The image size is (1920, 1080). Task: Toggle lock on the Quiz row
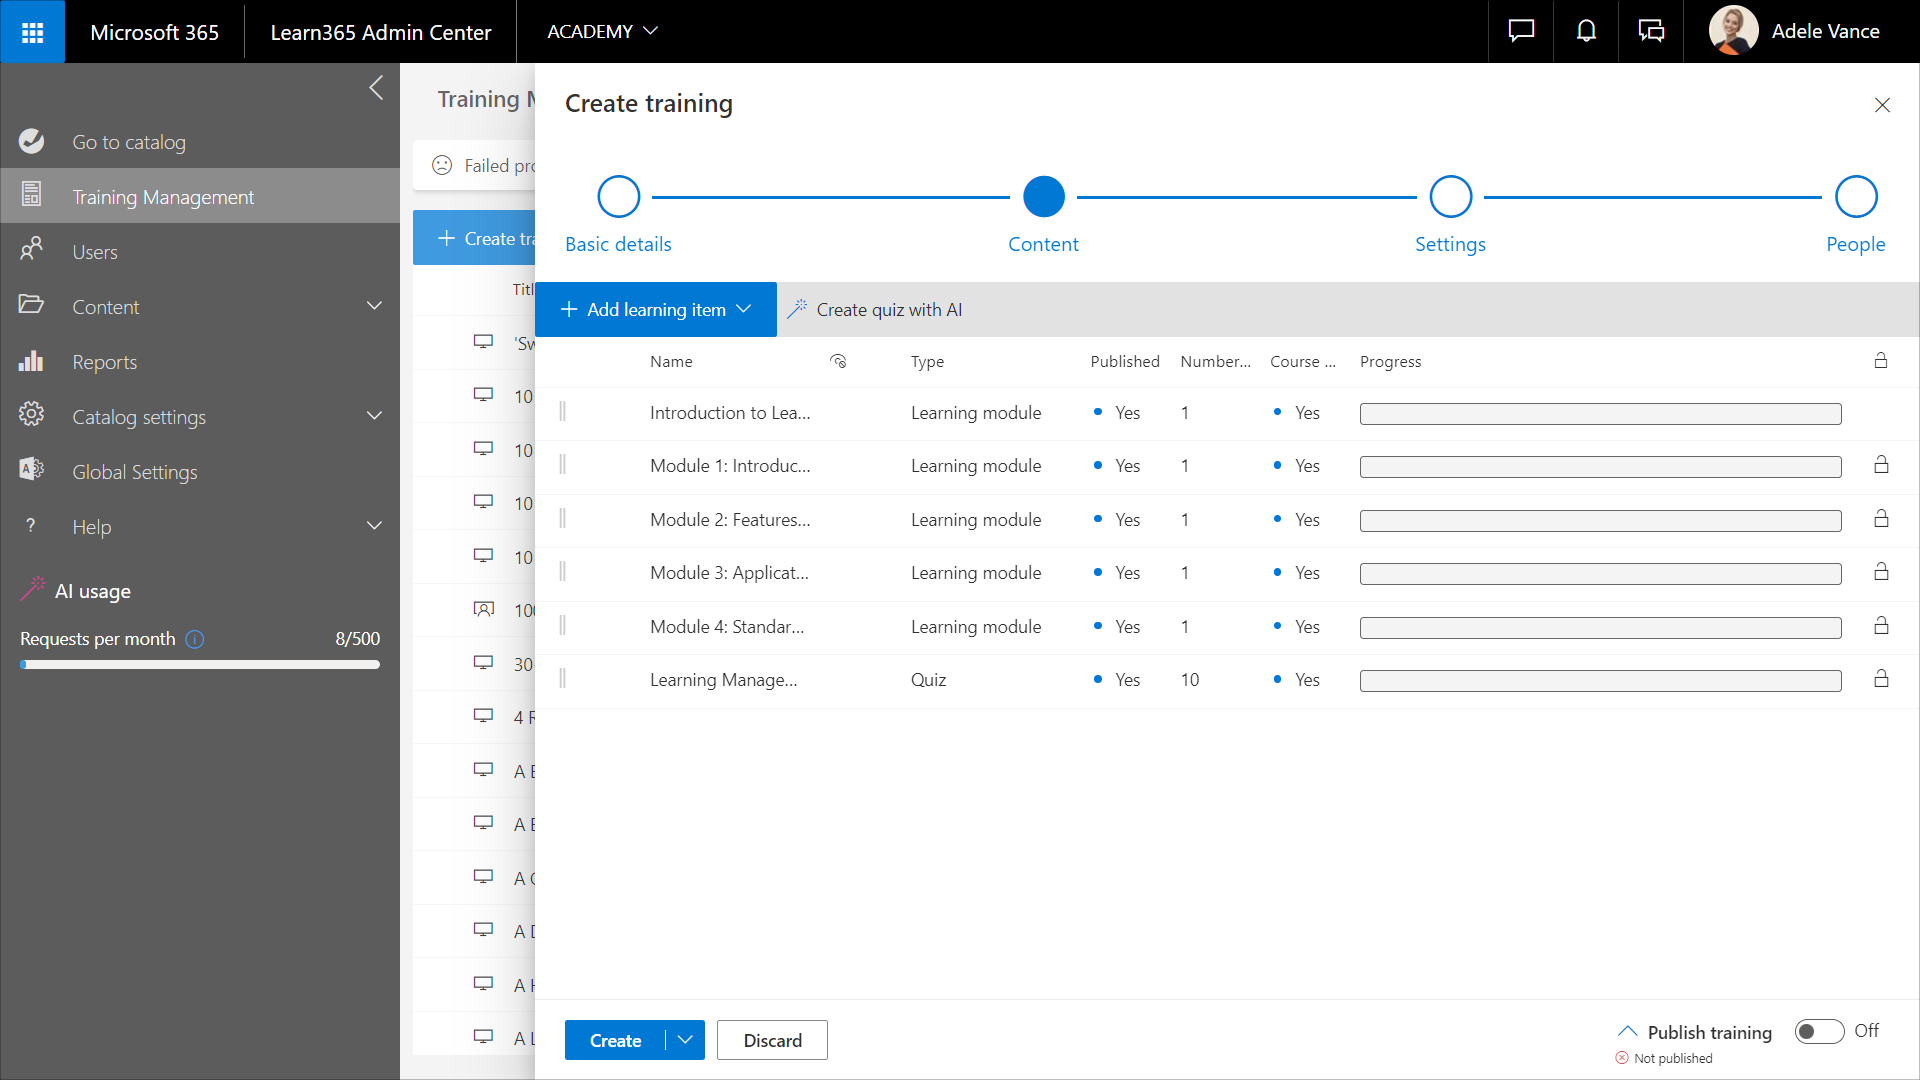click(1881, 679)
